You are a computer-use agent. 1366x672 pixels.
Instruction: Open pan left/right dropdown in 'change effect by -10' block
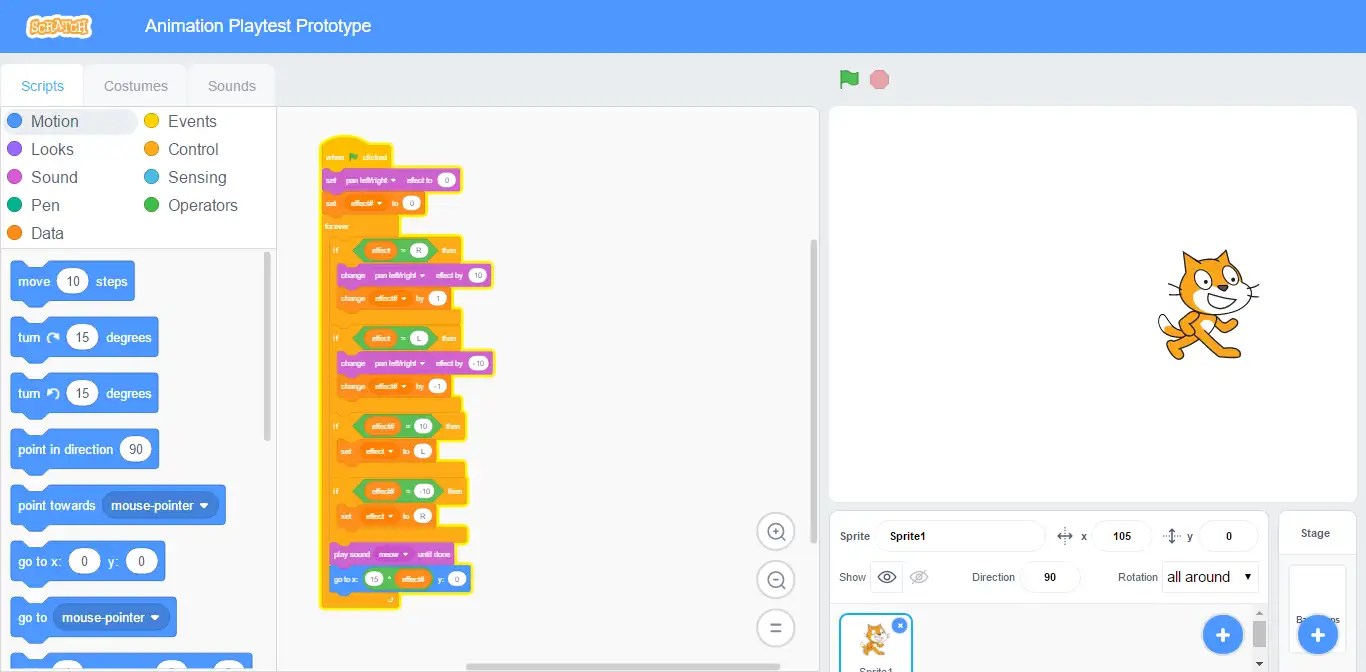point(399,363)
